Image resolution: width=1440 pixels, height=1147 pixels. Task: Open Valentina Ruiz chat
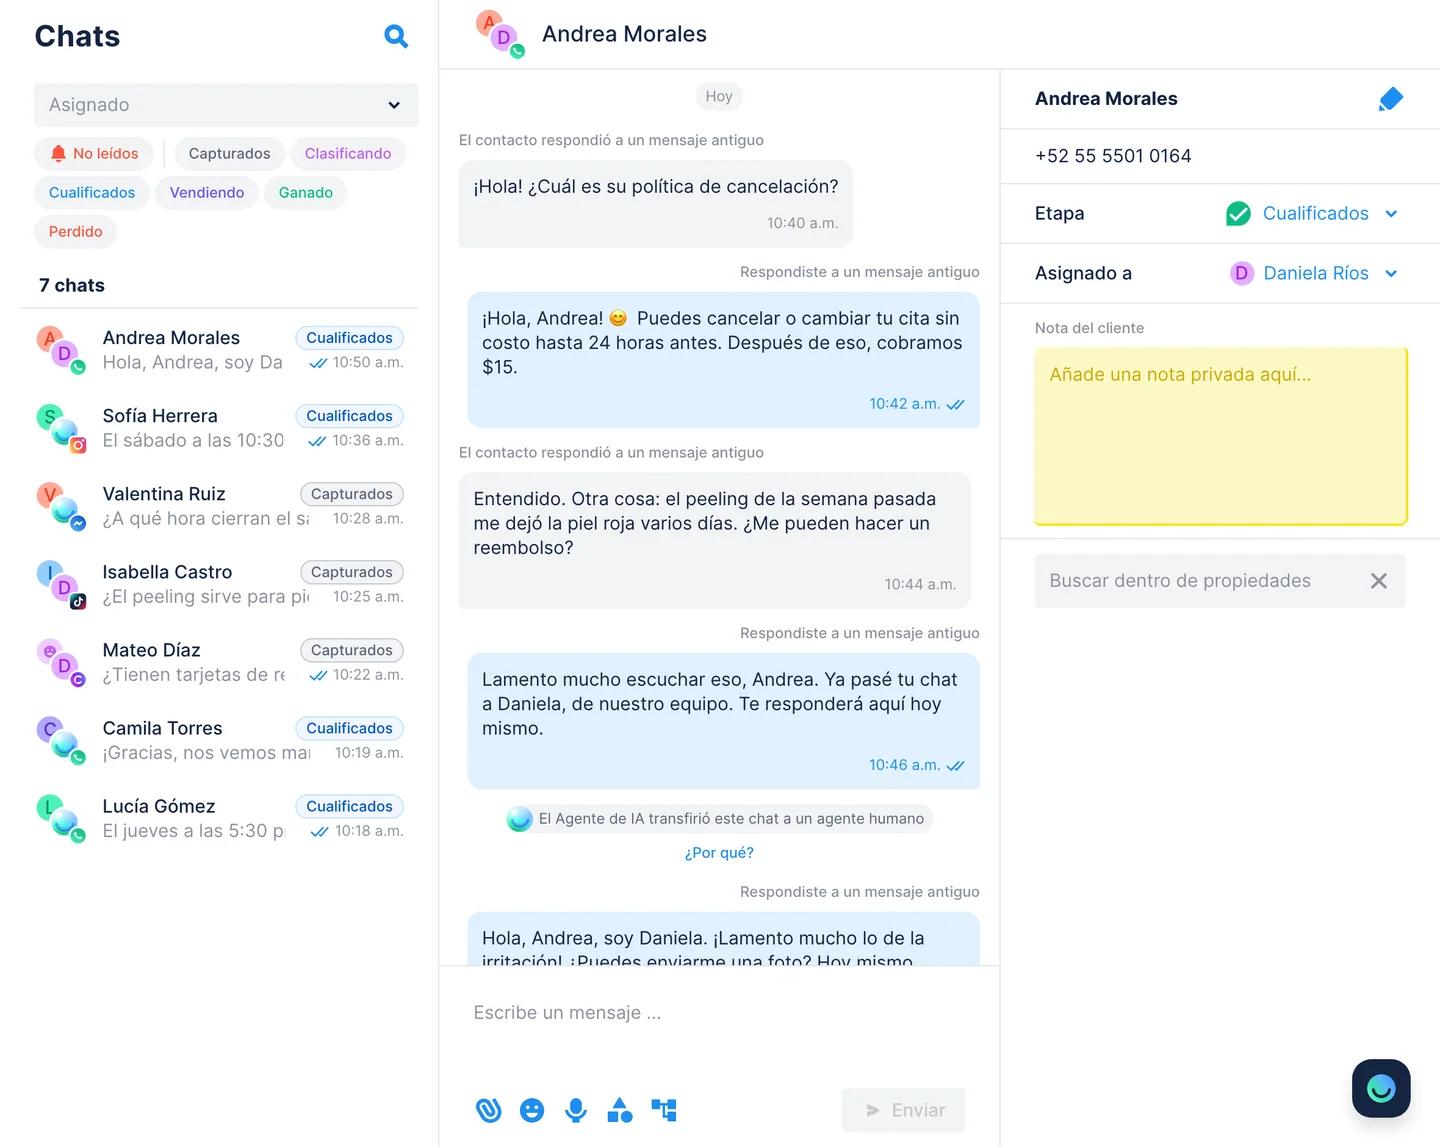click(220, 506)
